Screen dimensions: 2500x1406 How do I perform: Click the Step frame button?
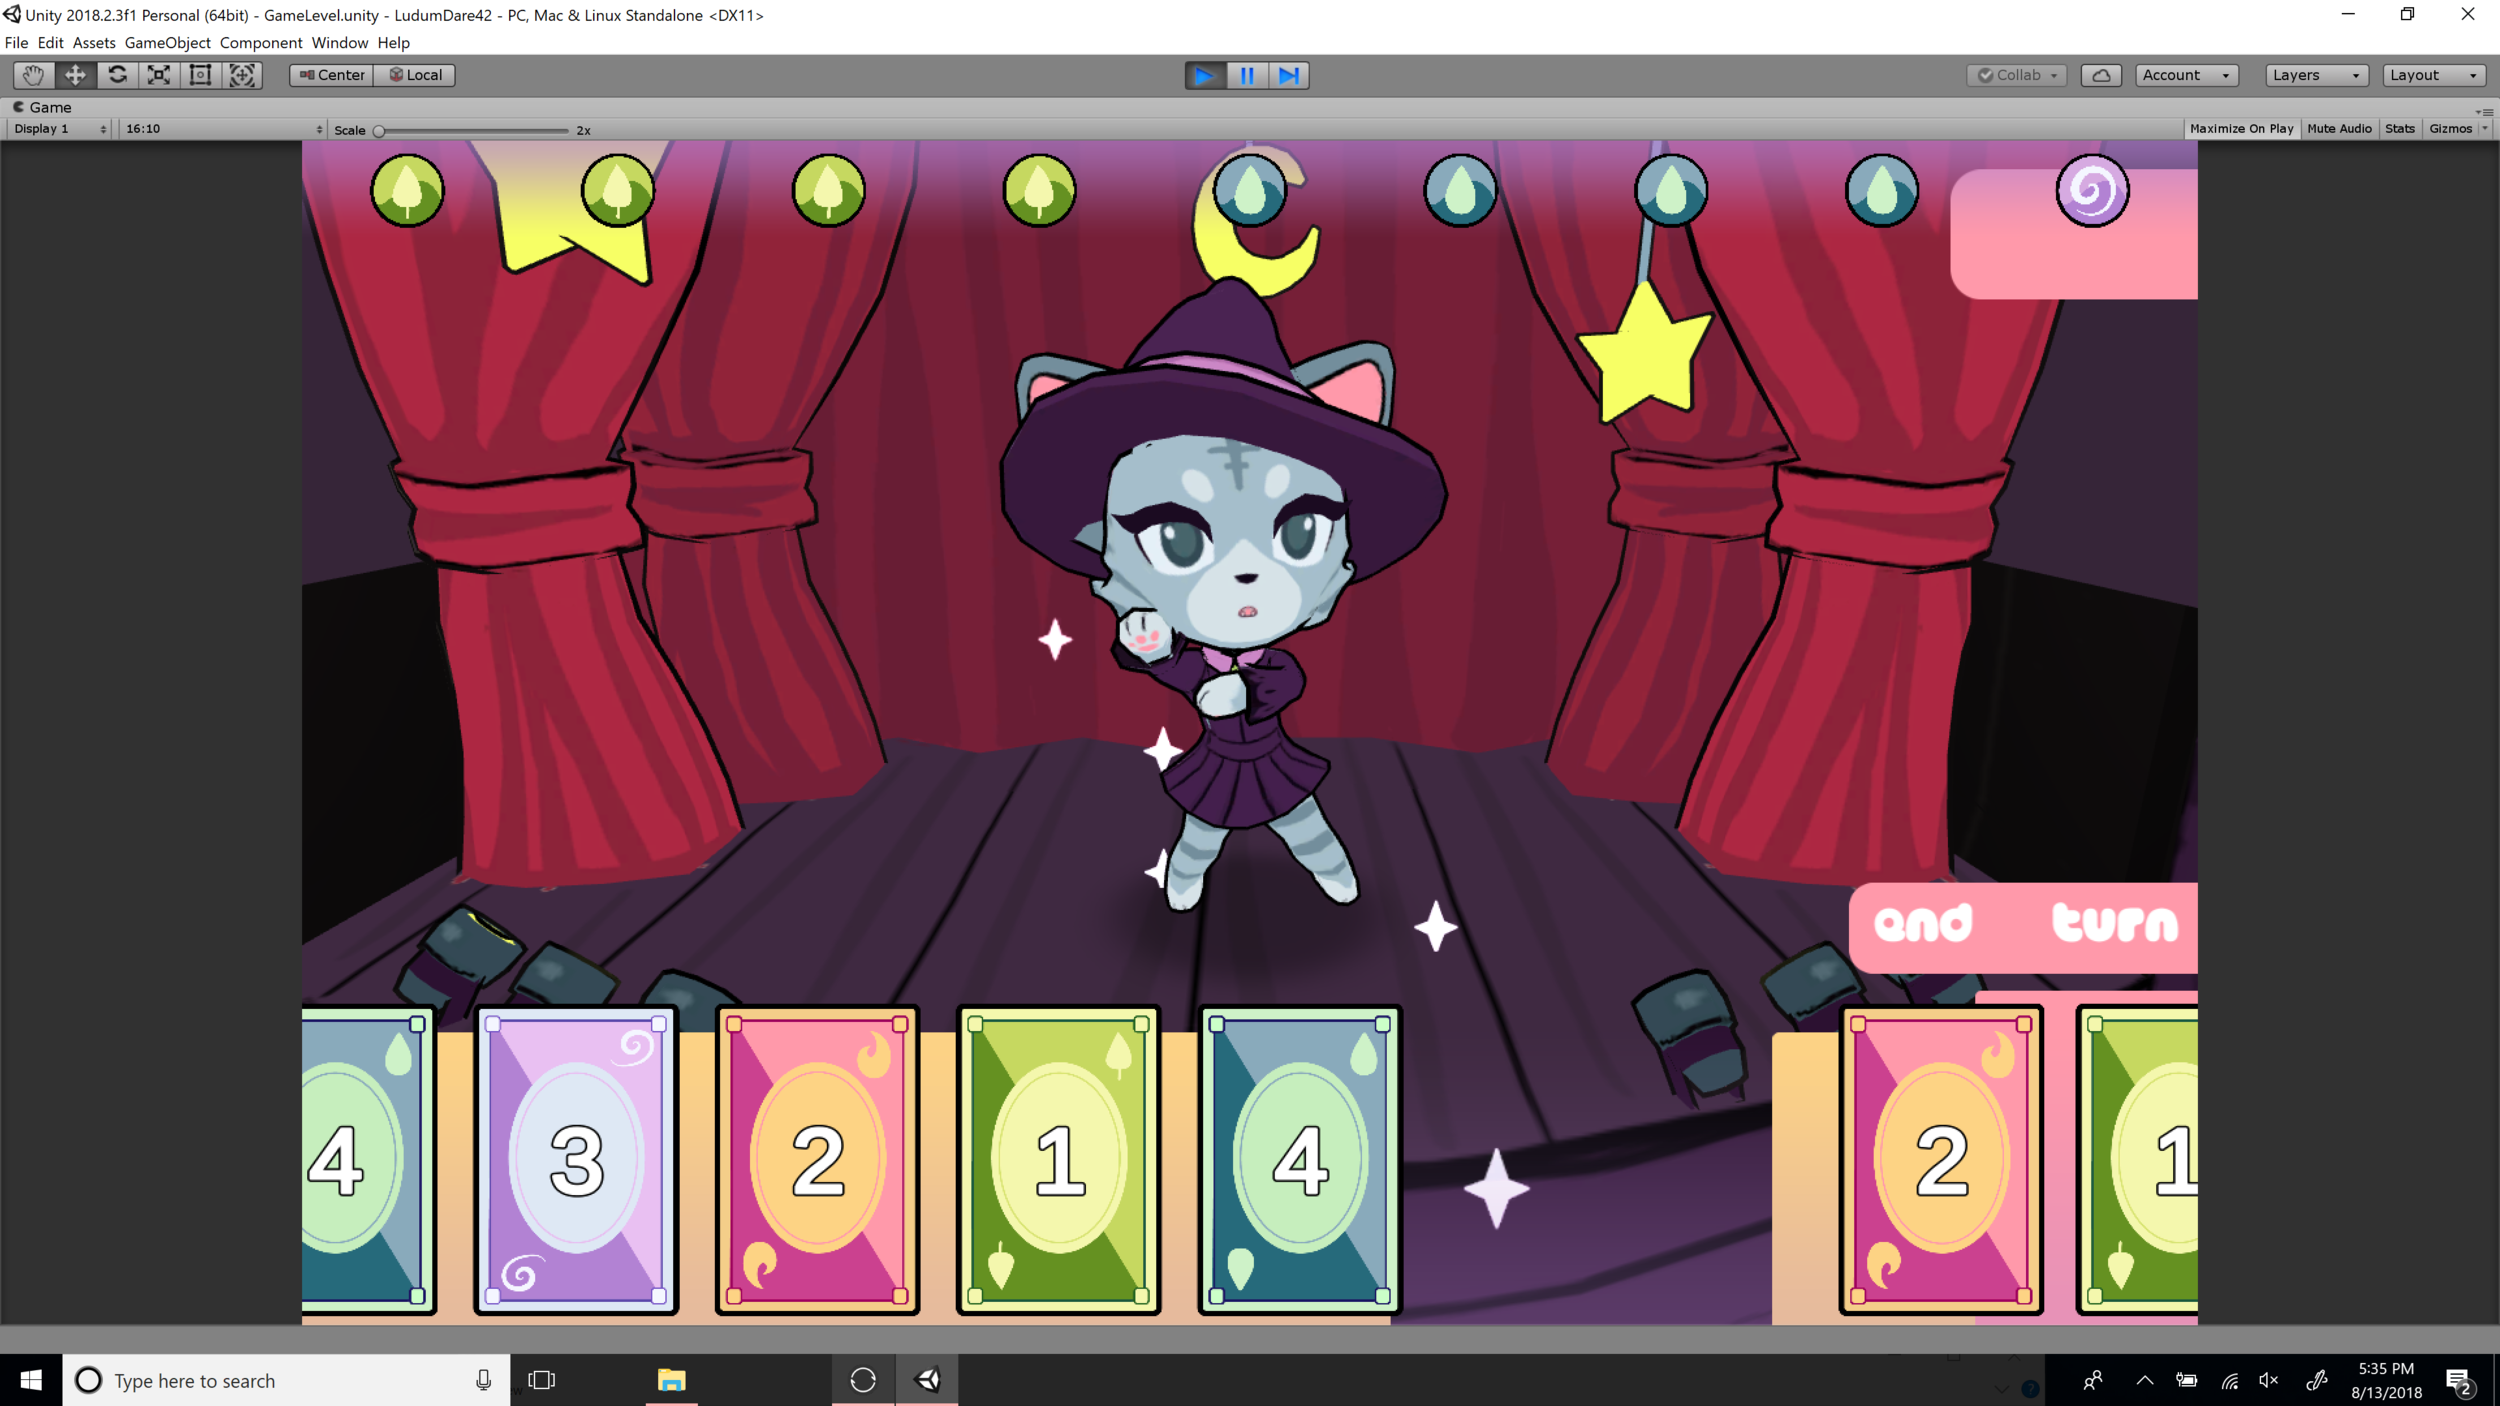(x=1289, y=75)
